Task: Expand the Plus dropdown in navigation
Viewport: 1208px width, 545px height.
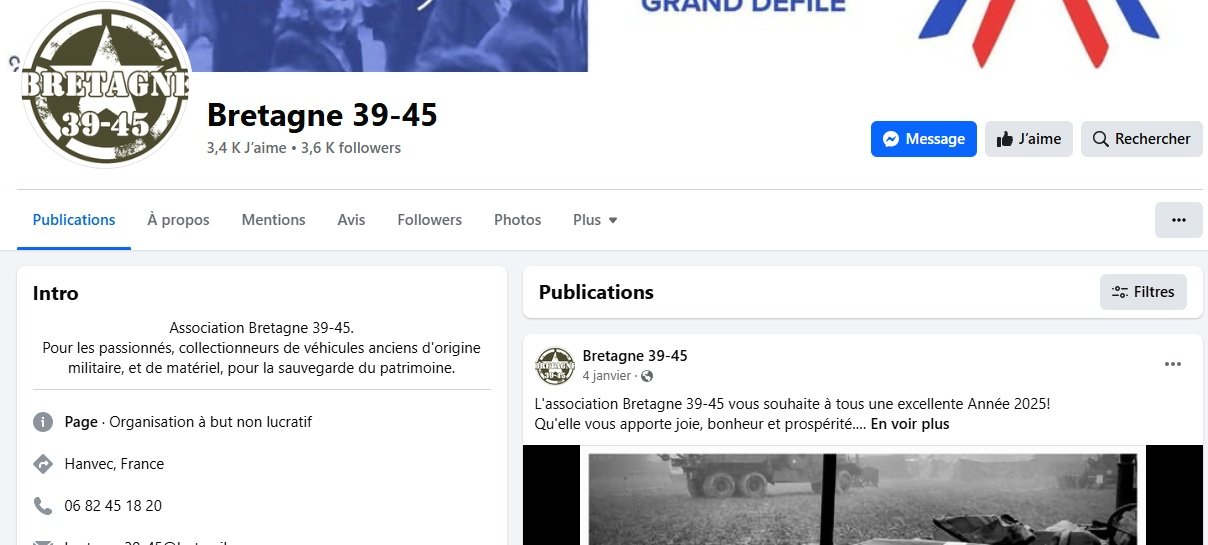Action: [x=595, y=220]
